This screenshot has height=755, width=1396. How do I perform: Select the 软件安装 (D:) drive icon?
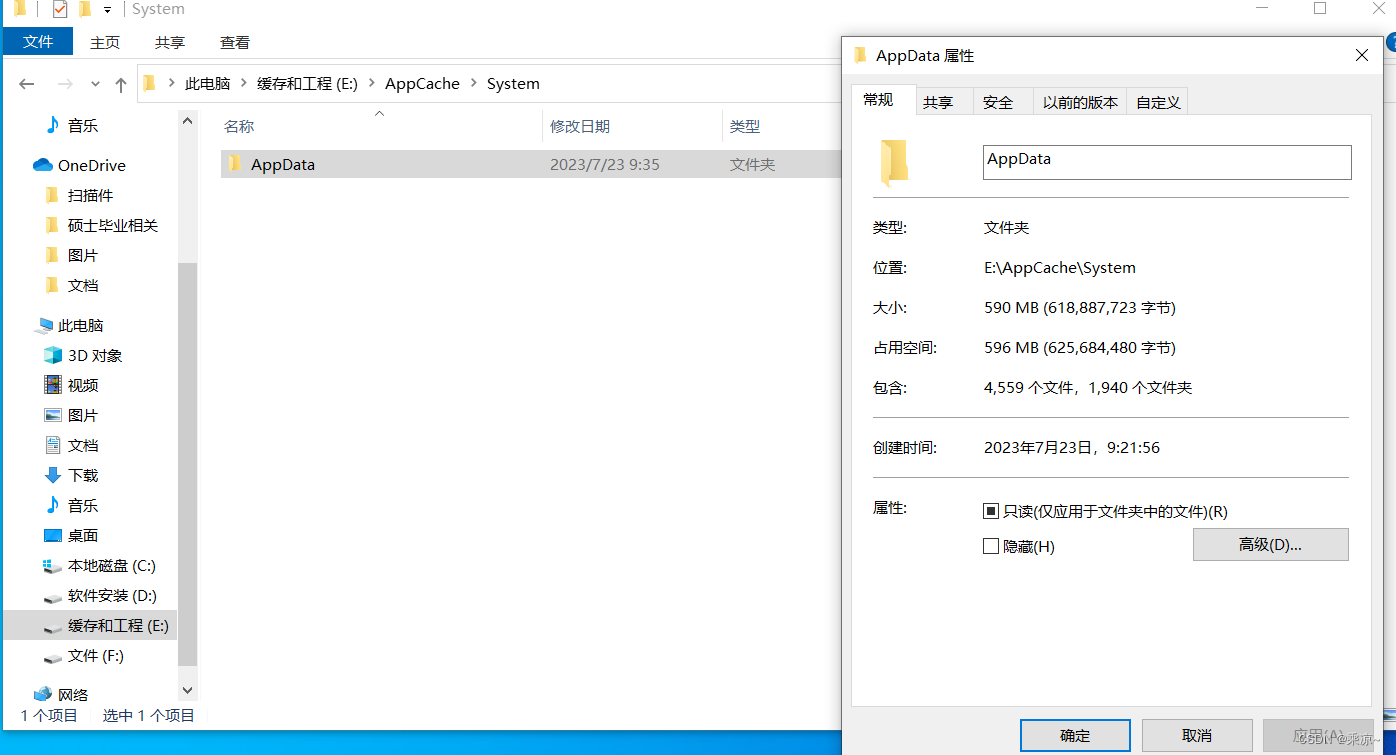point(53,597)
